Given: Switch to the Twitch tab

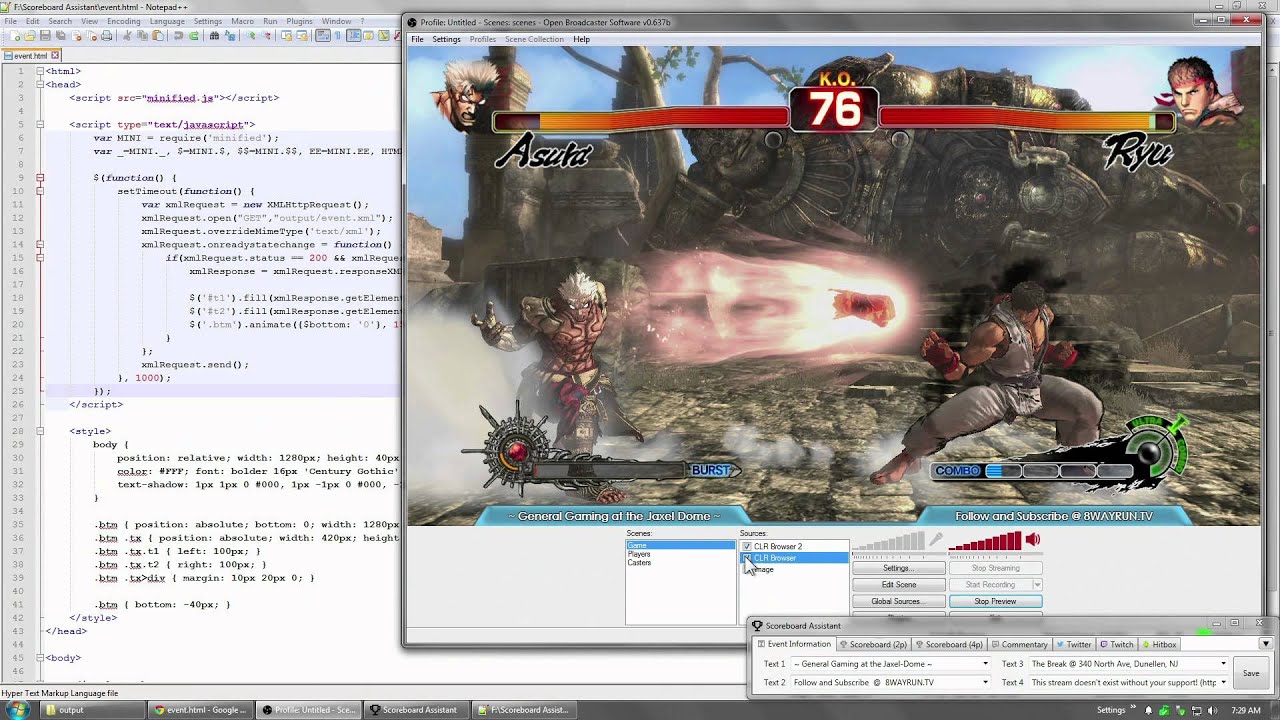Looking at the screenshot, I should click(x=1116, y=644).
